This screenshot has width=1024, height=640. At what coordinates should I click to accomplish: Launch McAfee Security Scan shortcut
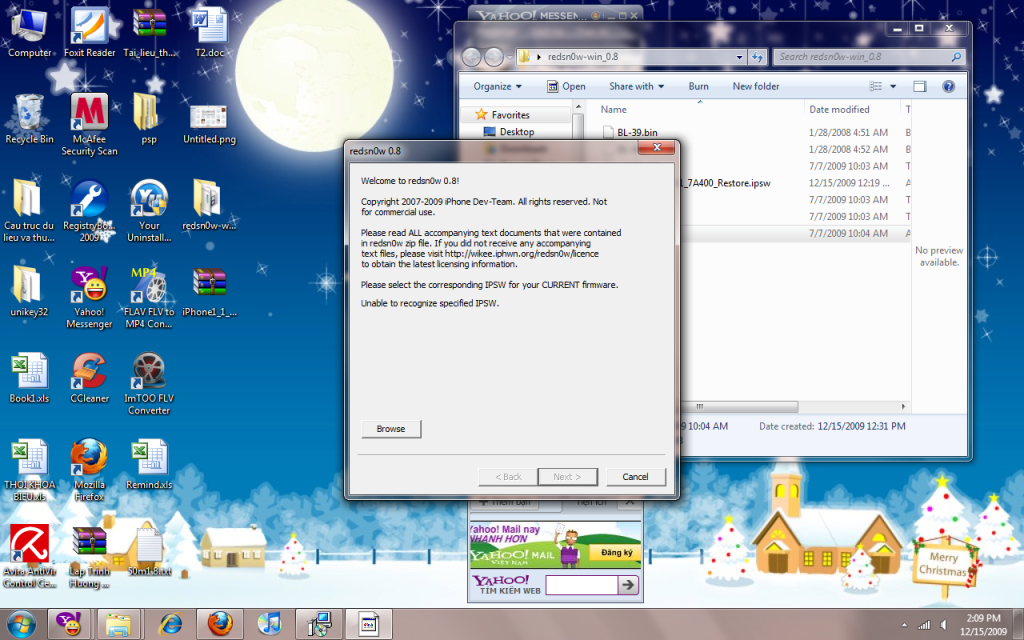click(89, 124)
